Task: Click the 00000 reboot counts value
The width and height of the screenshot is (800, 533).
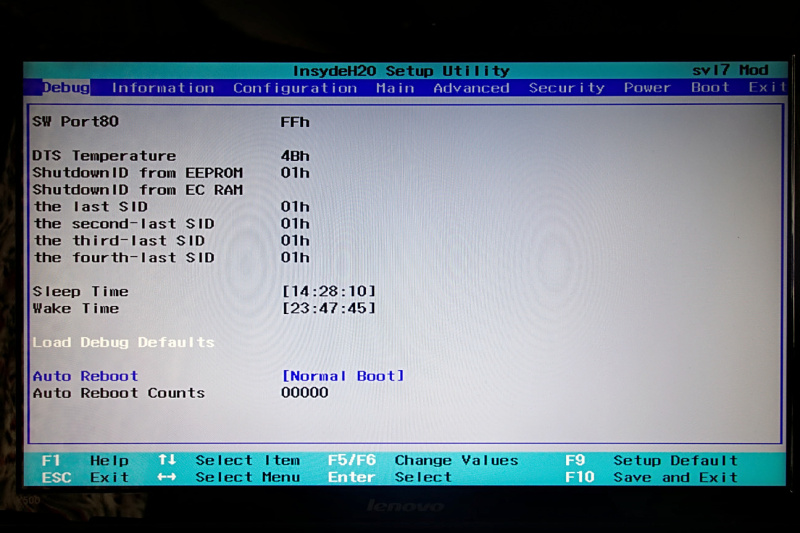Action: [x=305, y=392]
